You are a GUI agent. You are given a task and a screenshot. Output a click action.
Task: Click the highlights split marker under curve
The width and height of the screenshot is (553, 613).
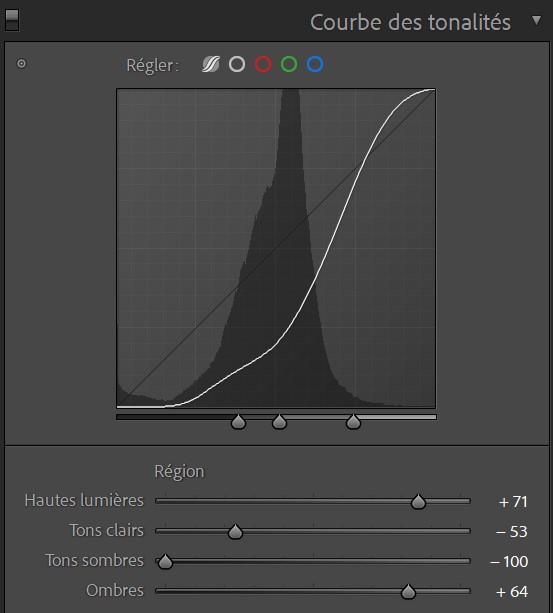pos(353,422)
